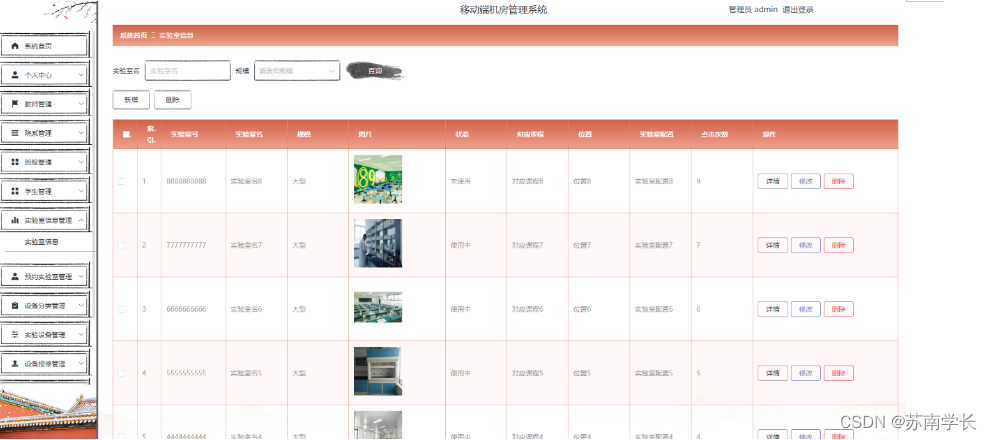Check the checkbox for row 5555555555
This screenshot has width=992, height=440.
pyautogui.click(x=121, y=373)
